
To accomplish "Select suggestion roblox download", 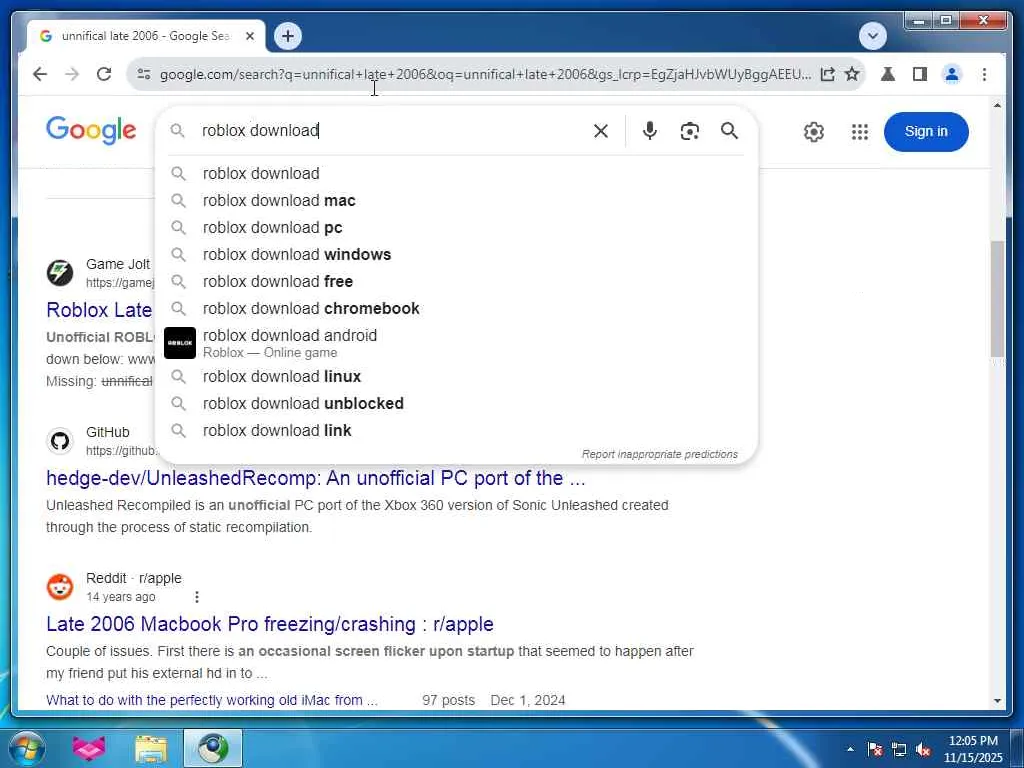I will pyautogui.click(x=456, y=174).
